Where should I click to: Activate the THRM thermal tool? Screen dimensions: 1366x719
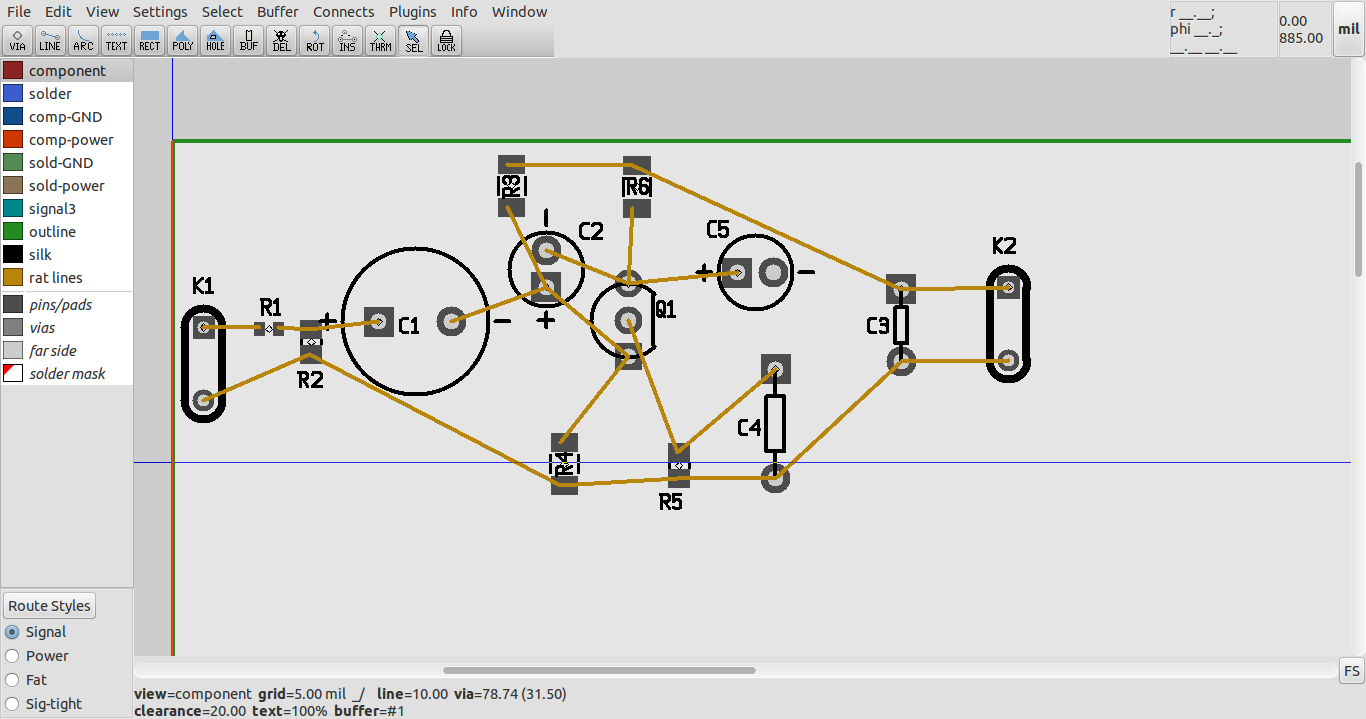[380, 40]
